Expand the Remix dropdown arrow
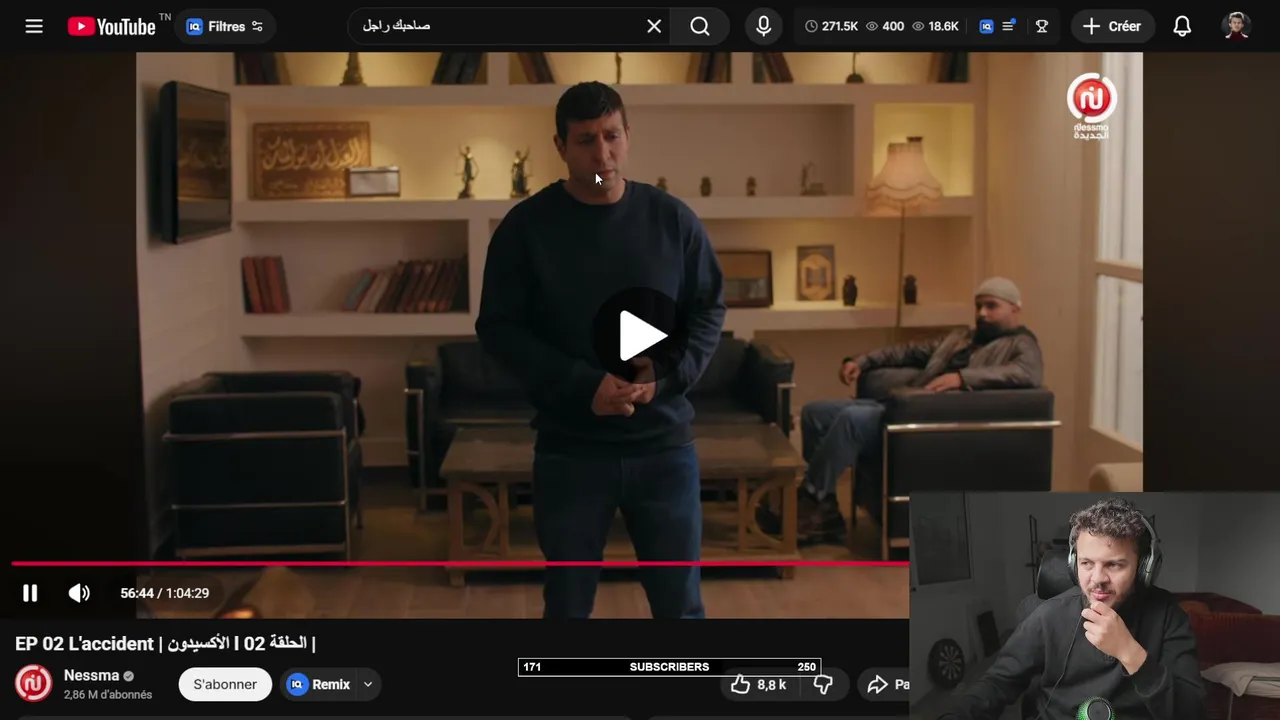 [368, 684]
